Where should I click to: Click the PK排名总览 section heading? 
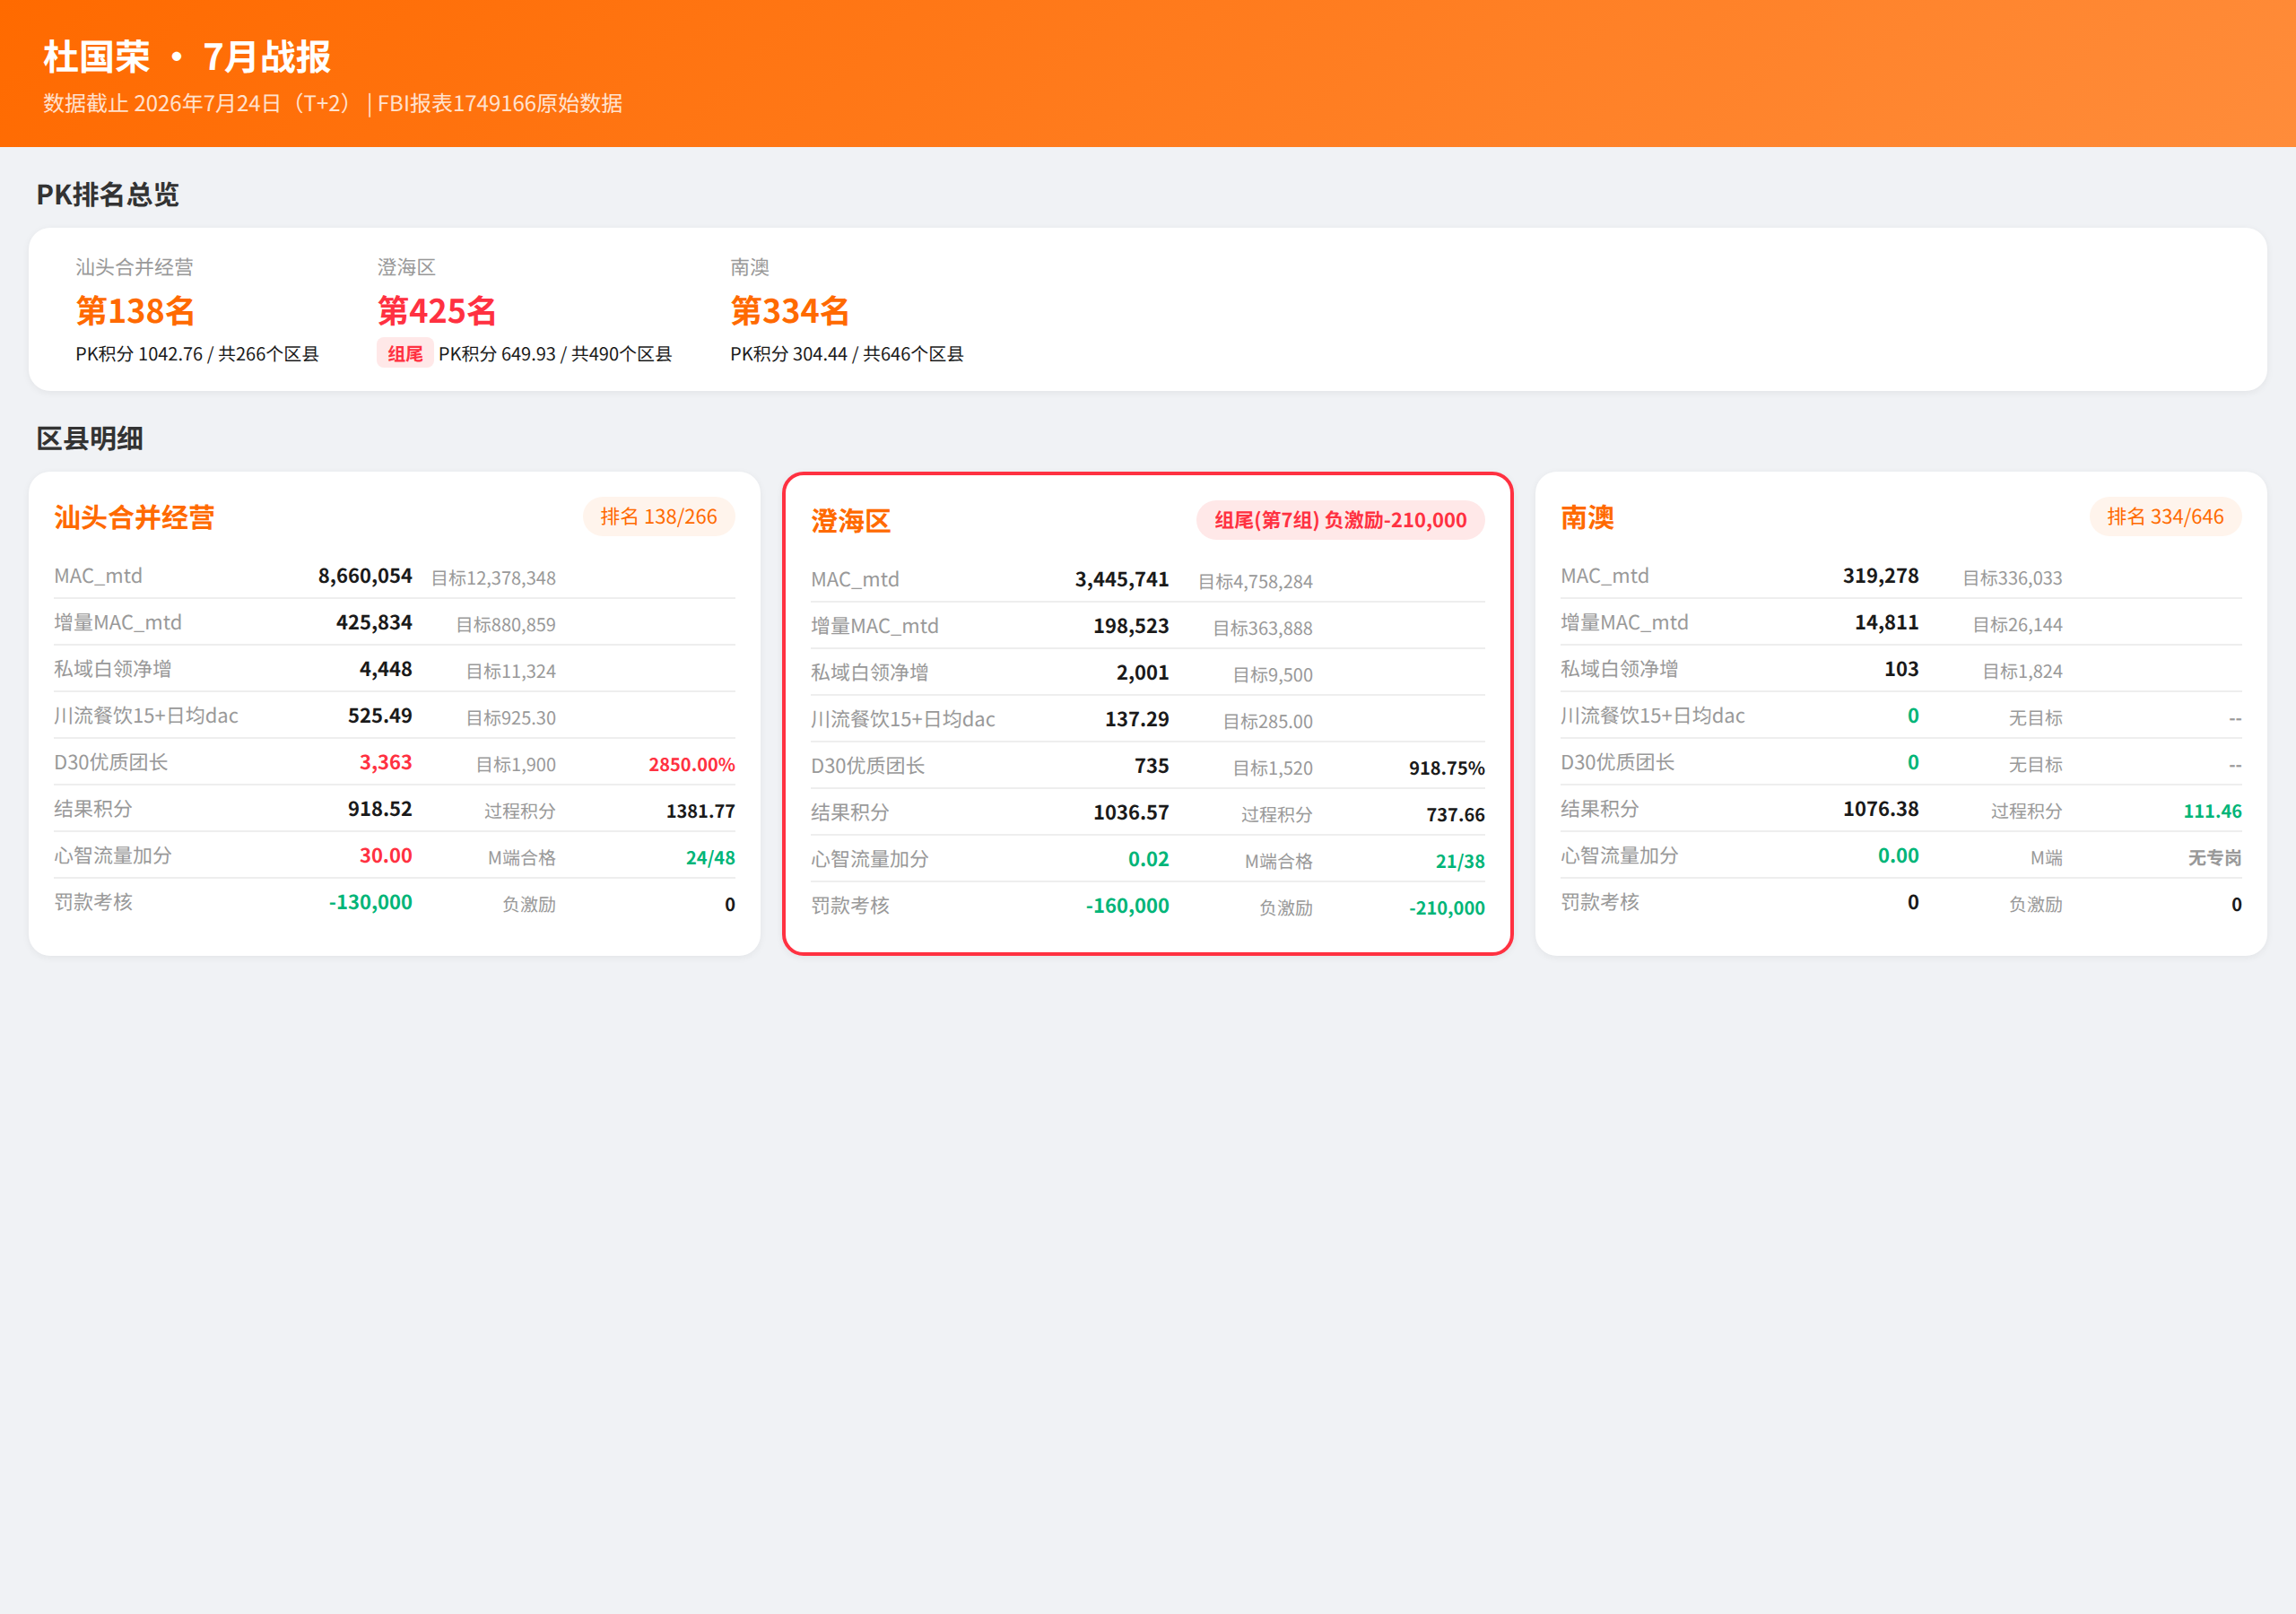click(x=107, y=195)
